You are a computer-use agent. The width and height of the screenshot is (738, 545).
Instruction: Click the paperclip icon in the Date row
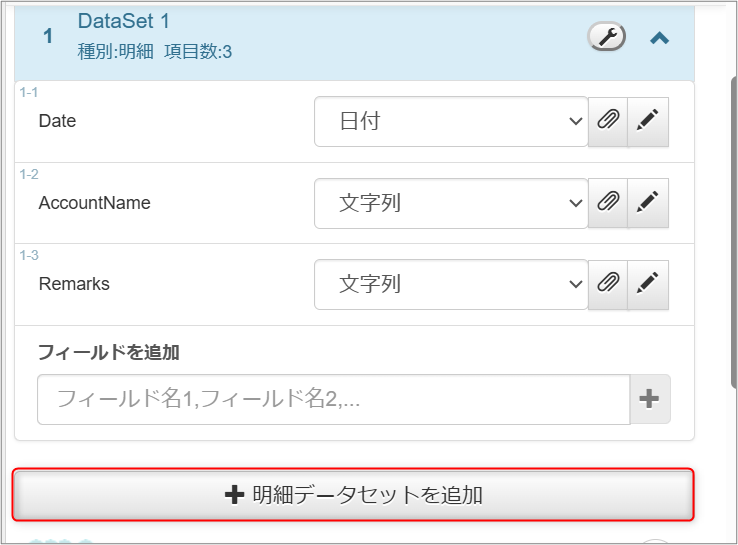tap(608, 121)
